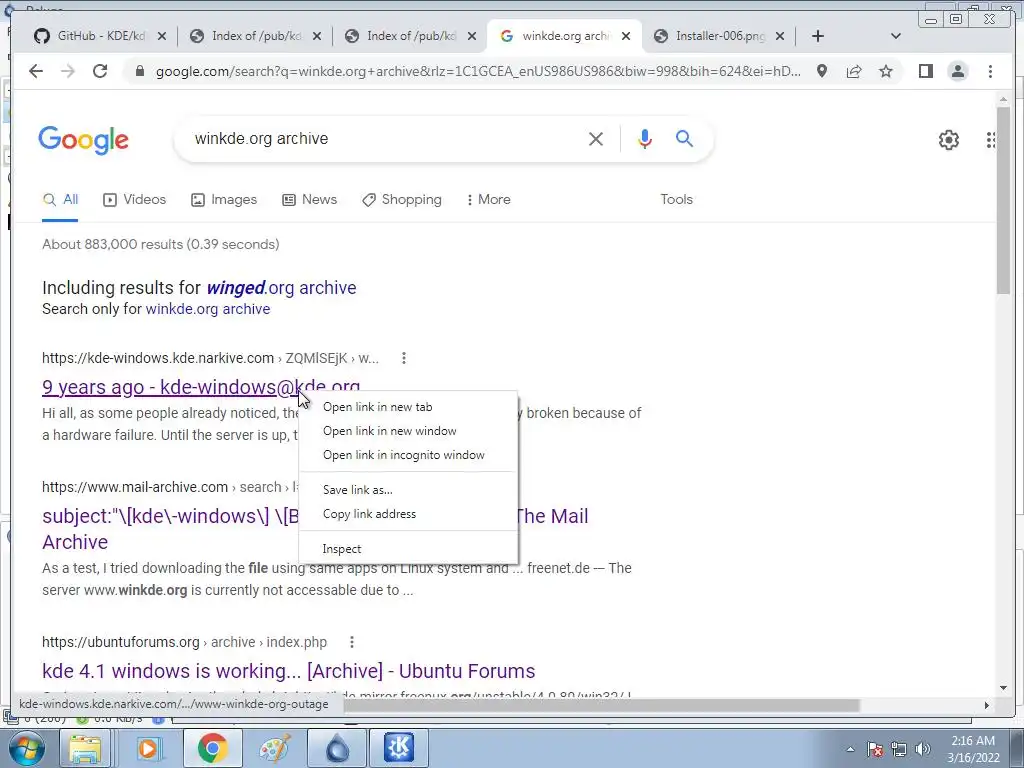1024x768 pixels.
Task: Open File Explorer from the taskbar
Action: (x=85, y=748)
